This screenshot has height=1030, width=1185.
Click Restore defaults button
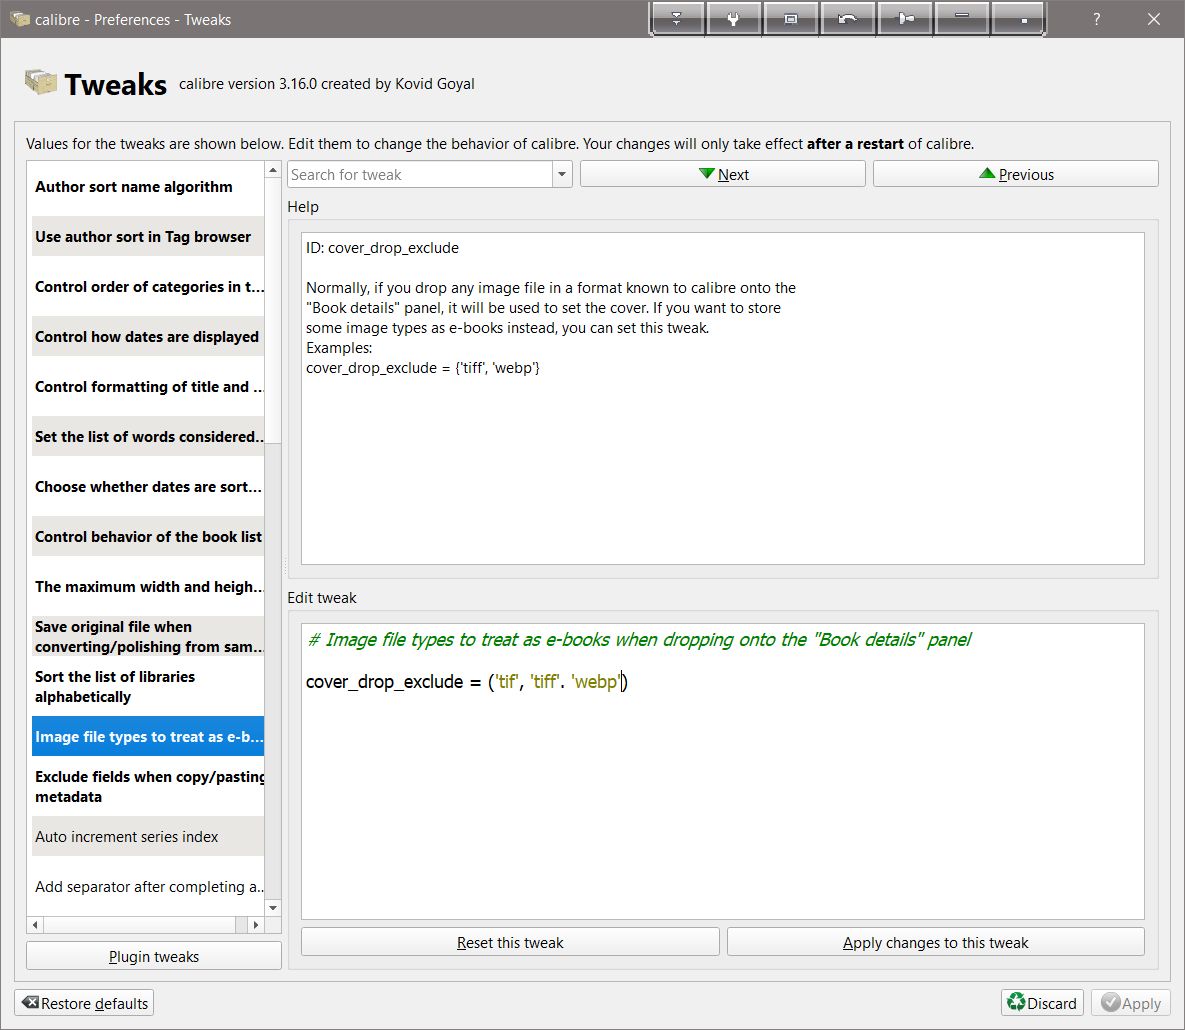(x=84, y=1003)
